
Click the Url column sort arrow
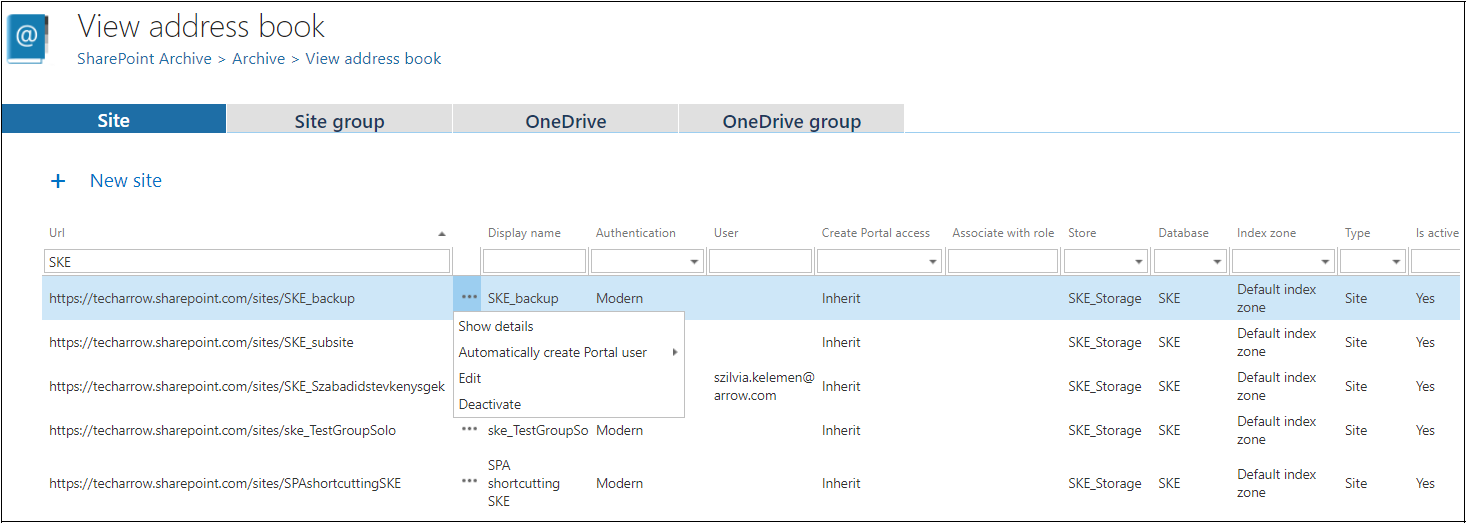(442, 234)
